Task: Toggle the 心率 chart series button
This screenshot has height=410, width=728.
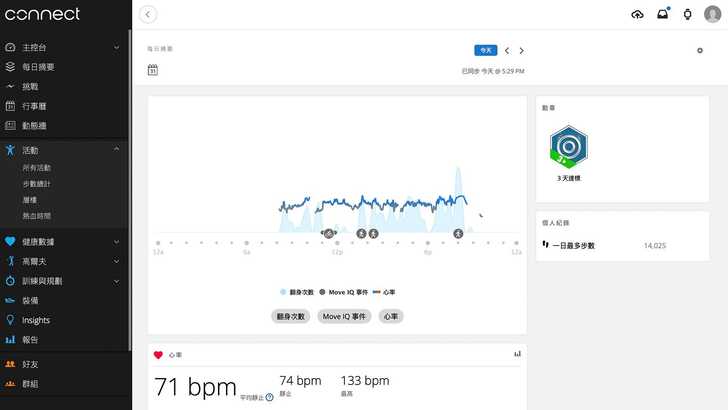Action: (391, 316)
